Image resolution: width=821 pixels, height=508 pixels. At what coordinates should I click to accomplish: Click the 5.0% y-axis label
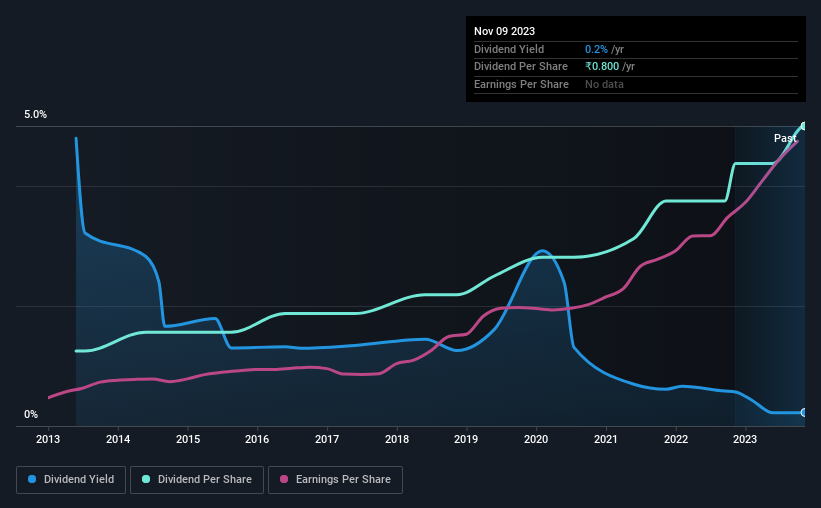tap(35, 115)
